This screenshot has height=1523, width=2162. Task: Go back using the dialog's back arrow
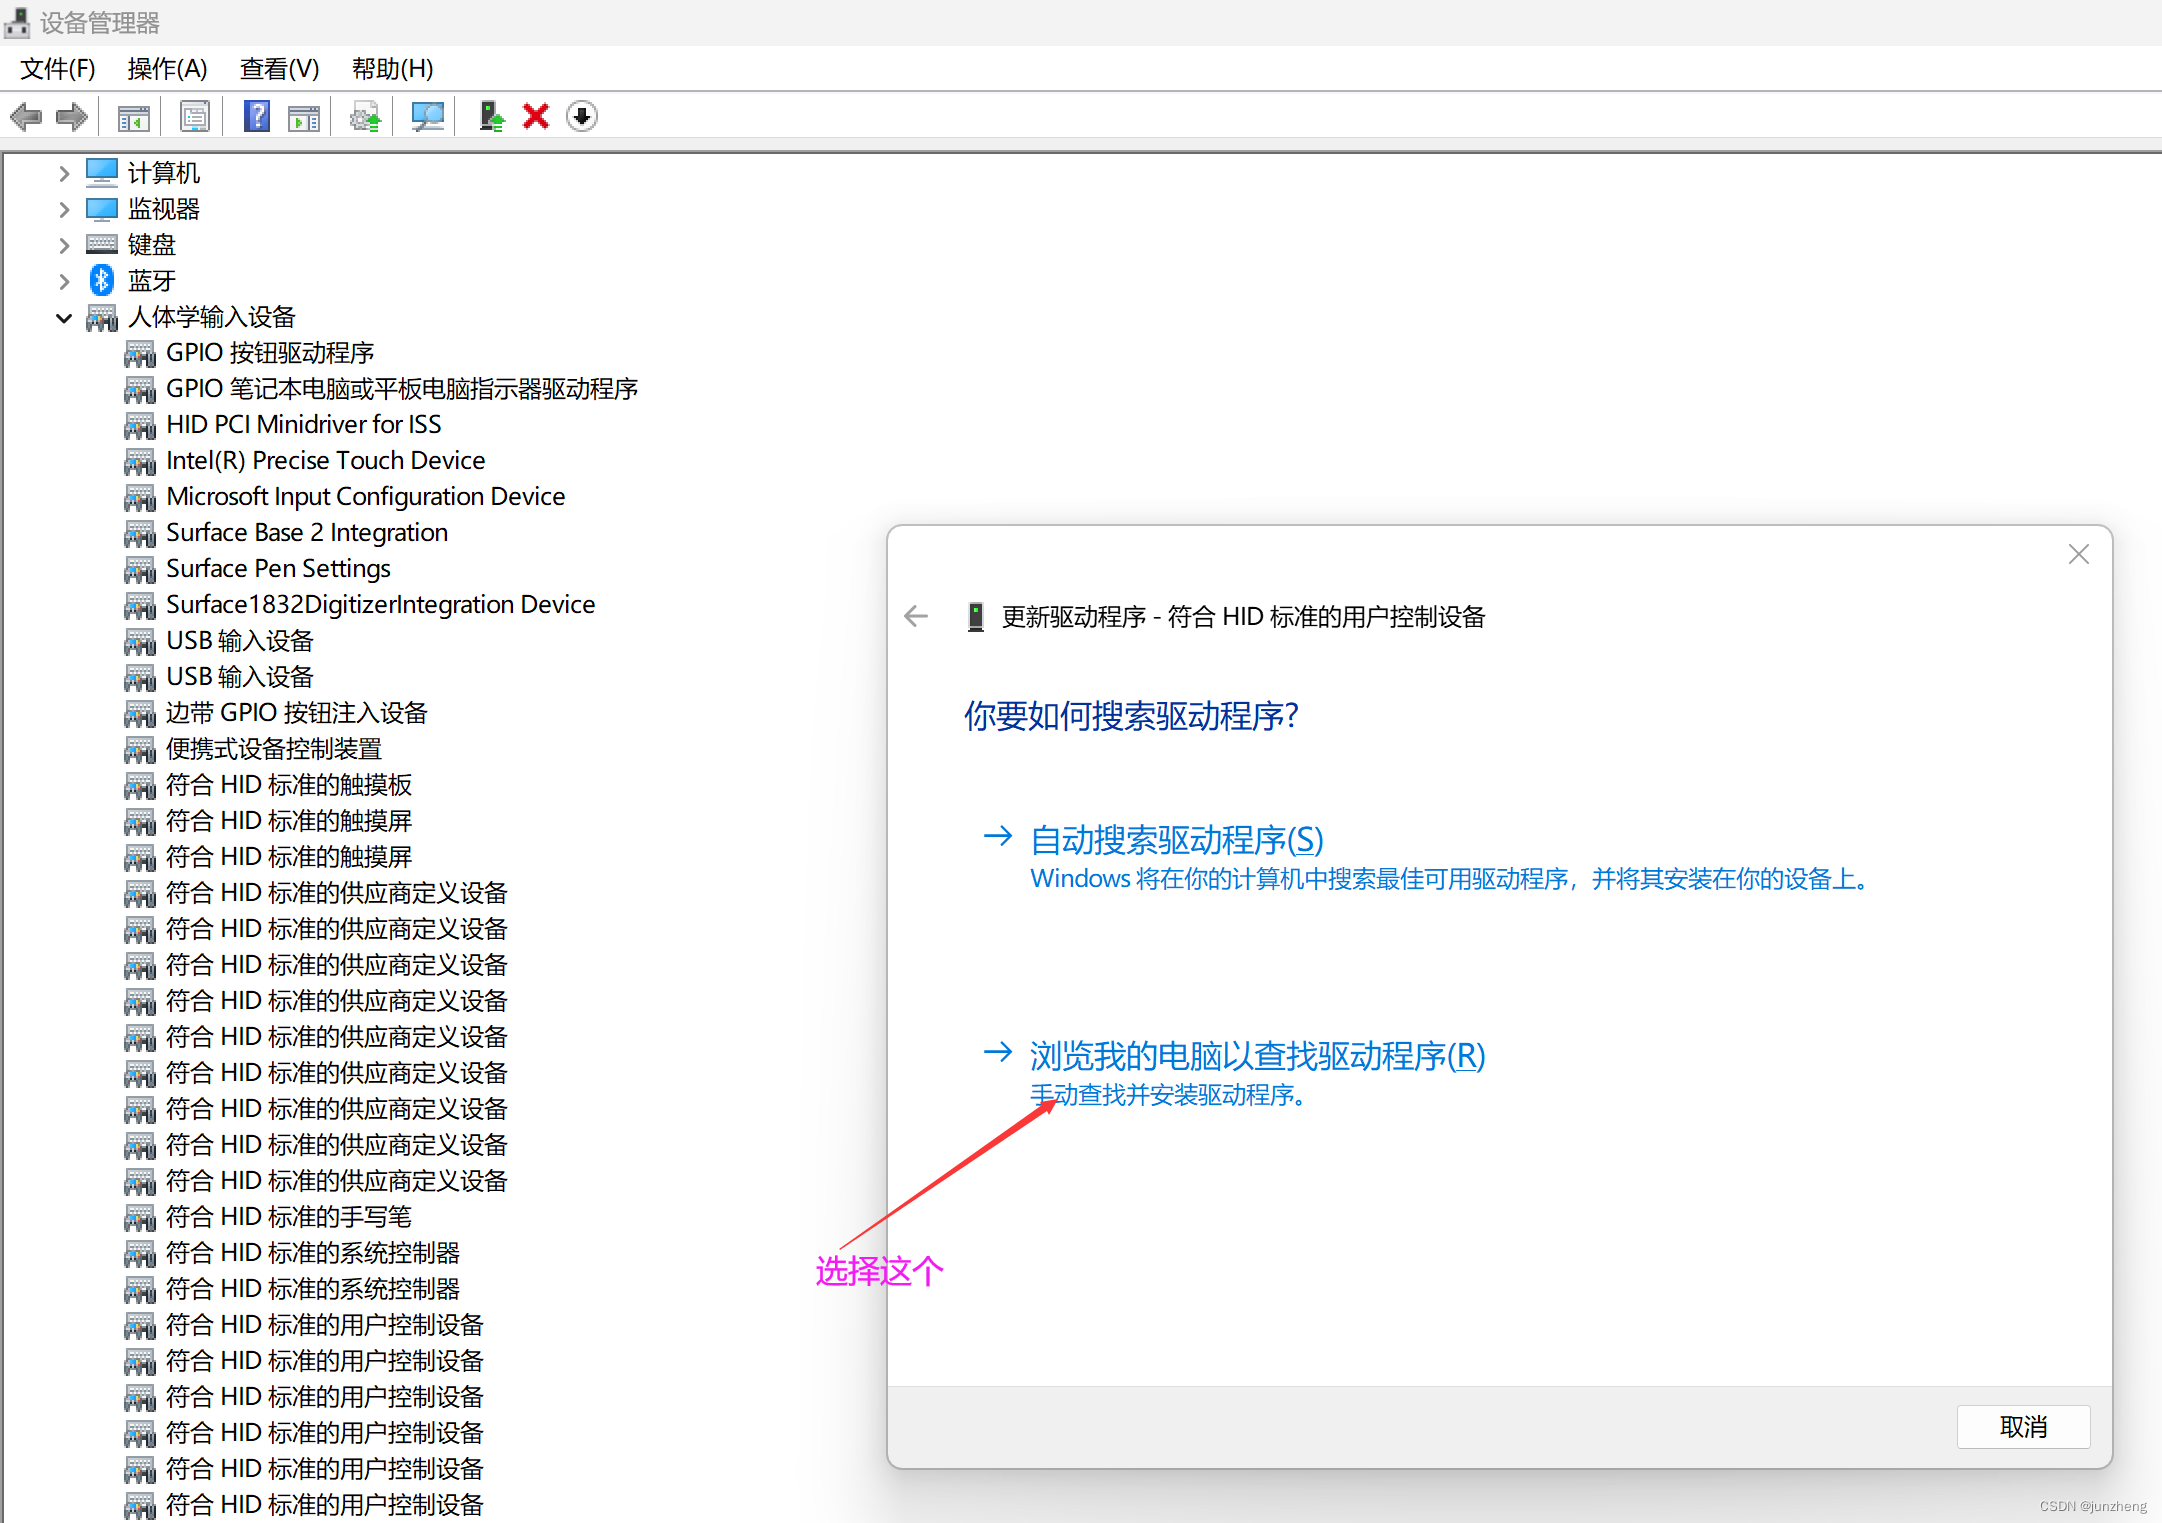pos(915,616)
